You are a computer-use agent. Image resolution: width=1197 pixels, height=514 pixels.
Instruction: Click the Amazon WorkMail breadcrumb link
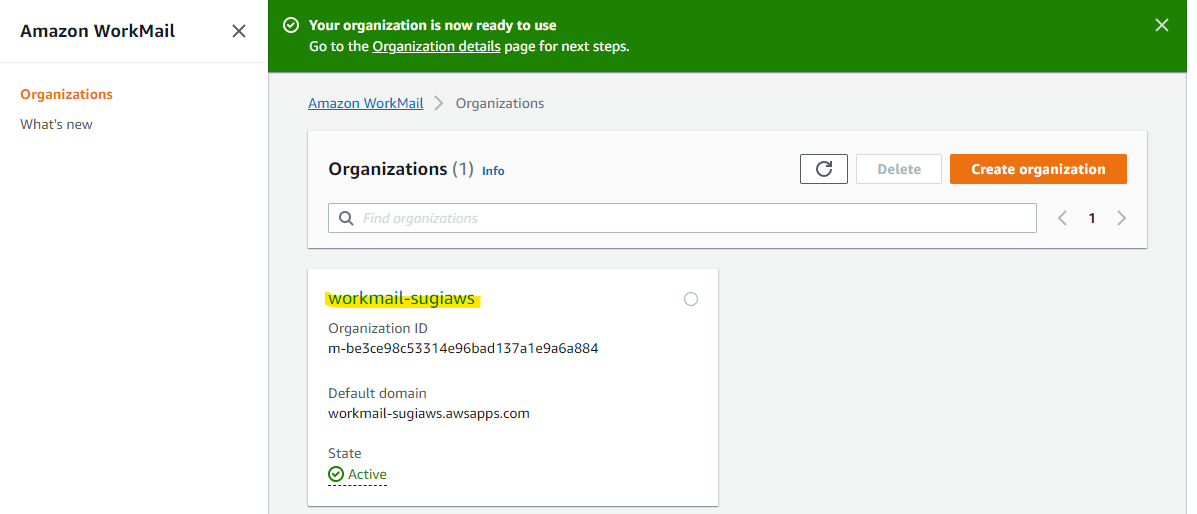[366, 103]
